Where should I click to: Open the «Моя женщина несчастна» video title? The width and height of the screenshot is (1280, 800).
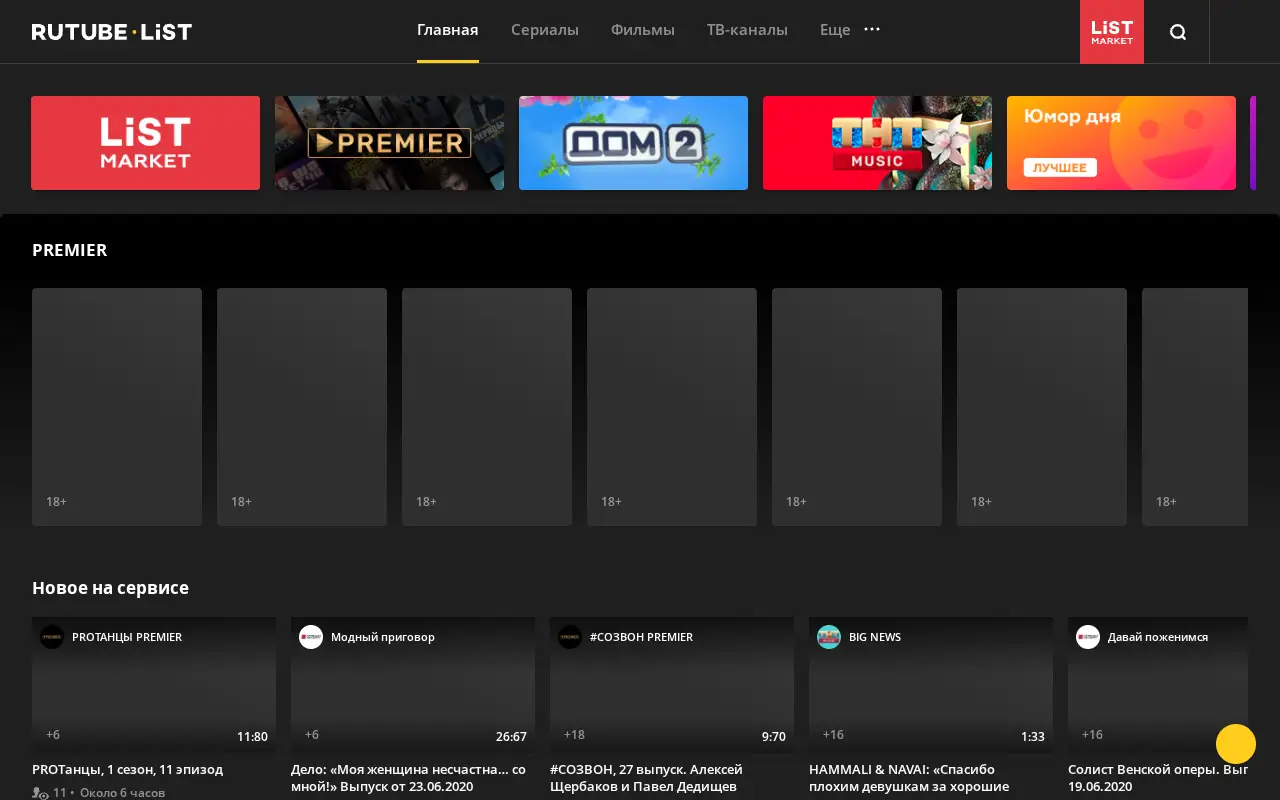coord(409,778)
